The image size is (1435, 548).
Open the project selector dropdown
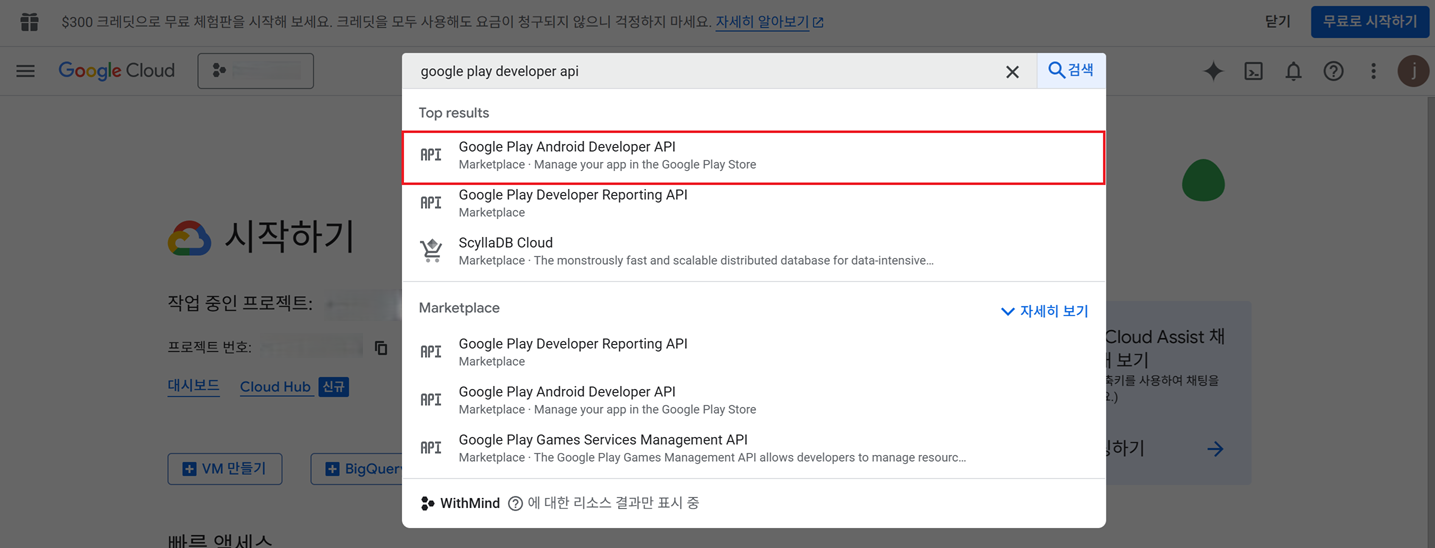tap(256, 71)
